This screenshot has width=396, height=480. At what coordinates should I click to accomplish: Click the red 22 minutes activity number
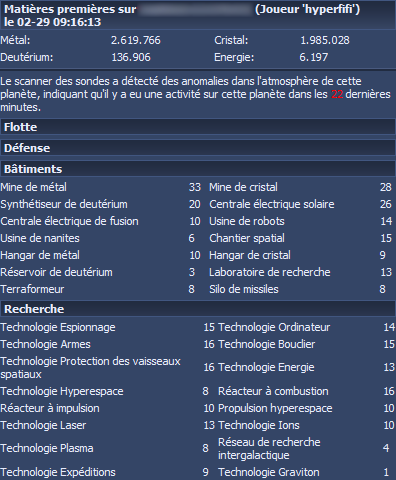(337, 94)
